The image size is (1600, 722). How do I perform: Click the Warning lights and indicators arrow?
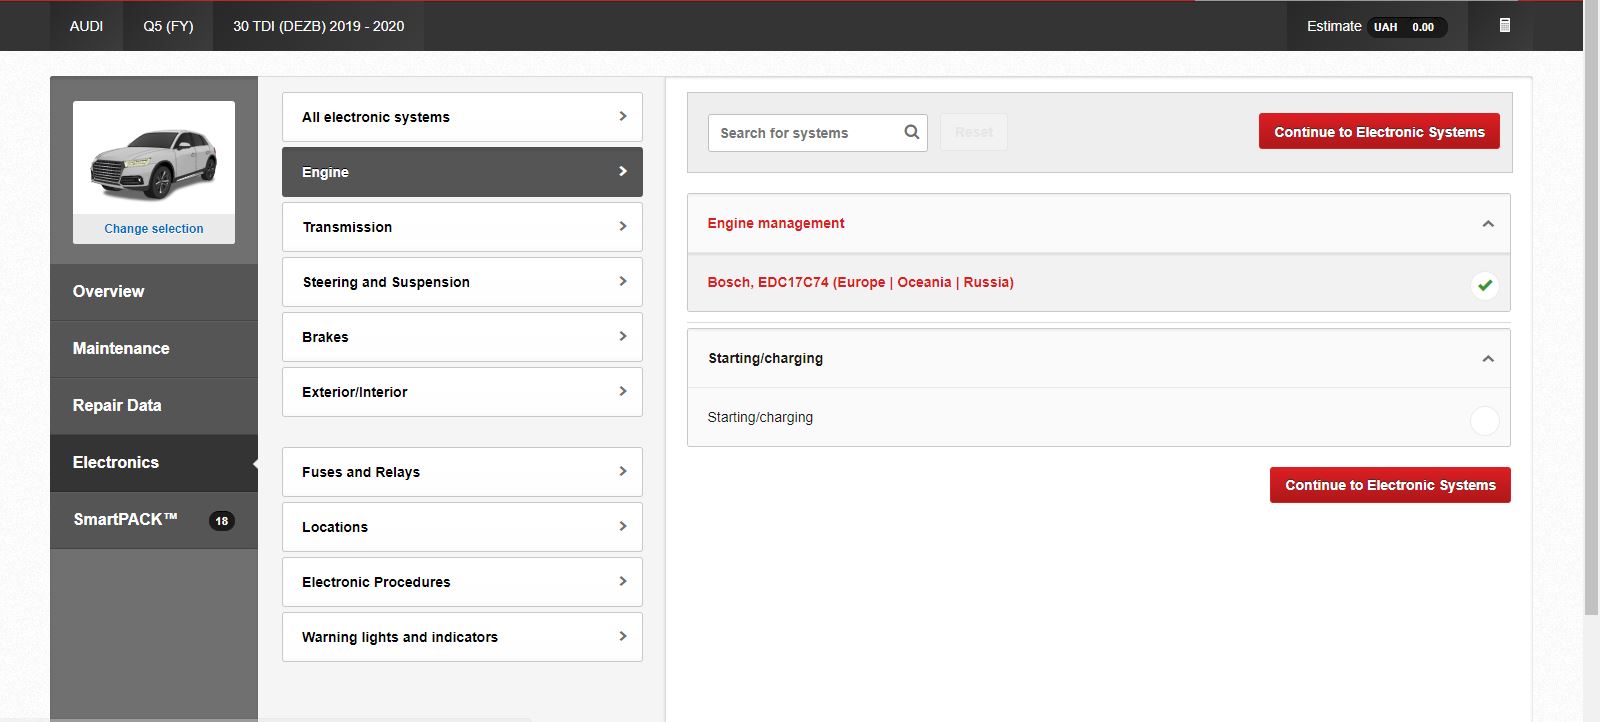click(x=622, y=637)
